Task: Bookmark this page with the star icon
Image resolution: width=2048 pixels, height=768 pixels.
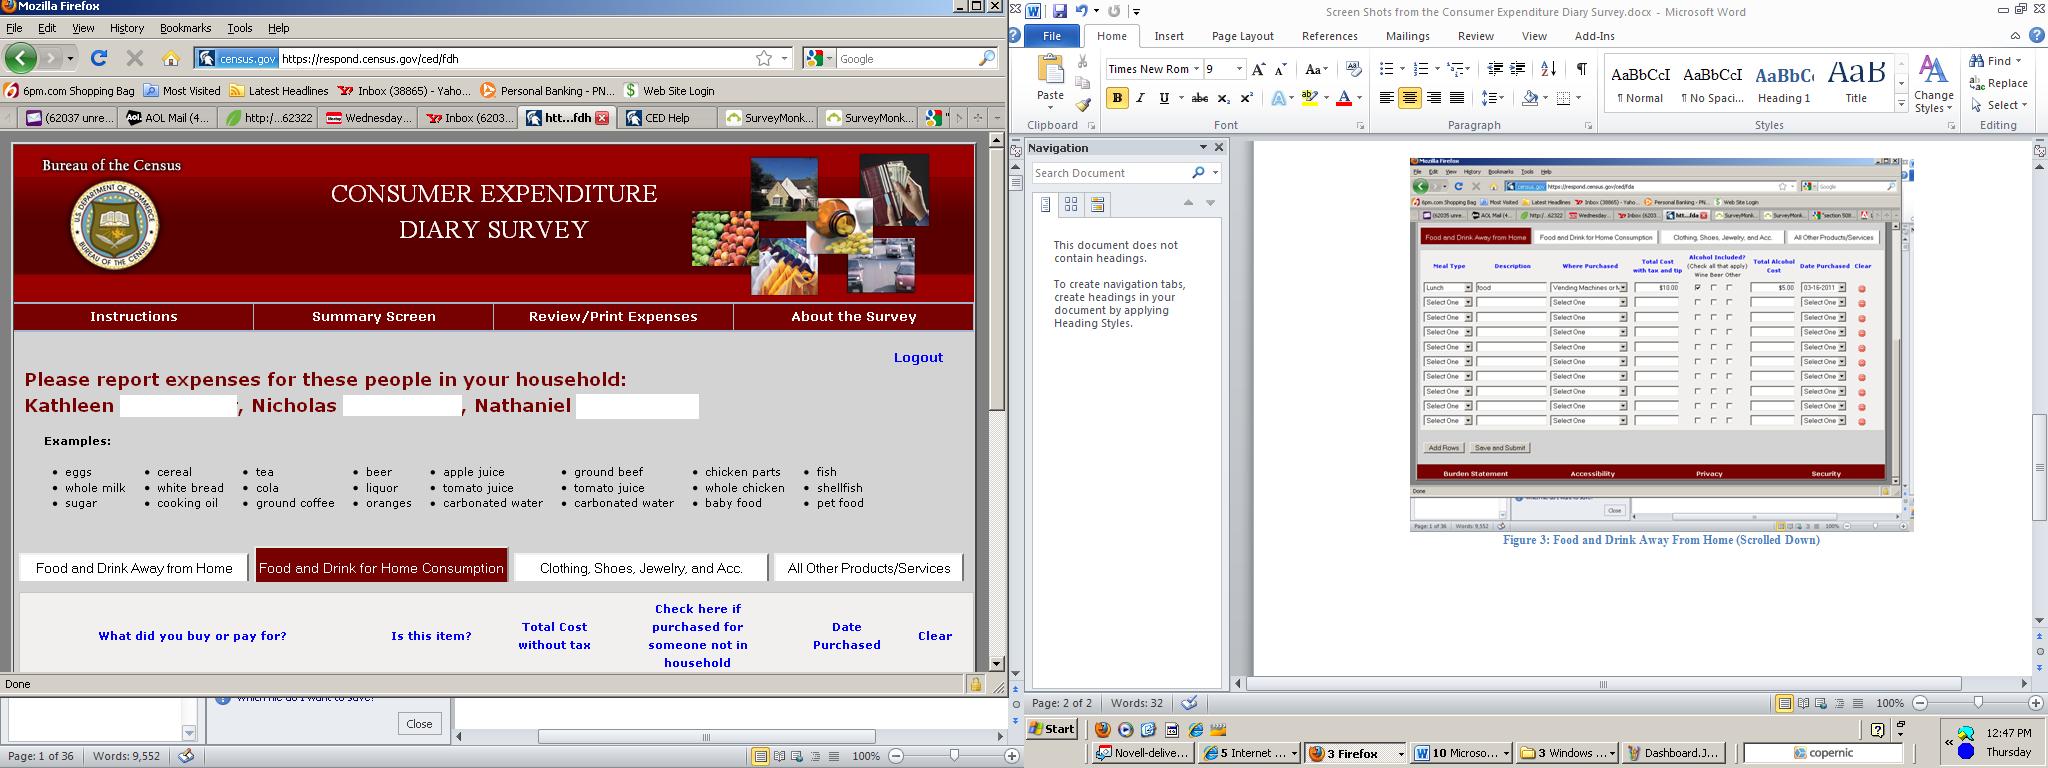Action: (x=764, y=59)
